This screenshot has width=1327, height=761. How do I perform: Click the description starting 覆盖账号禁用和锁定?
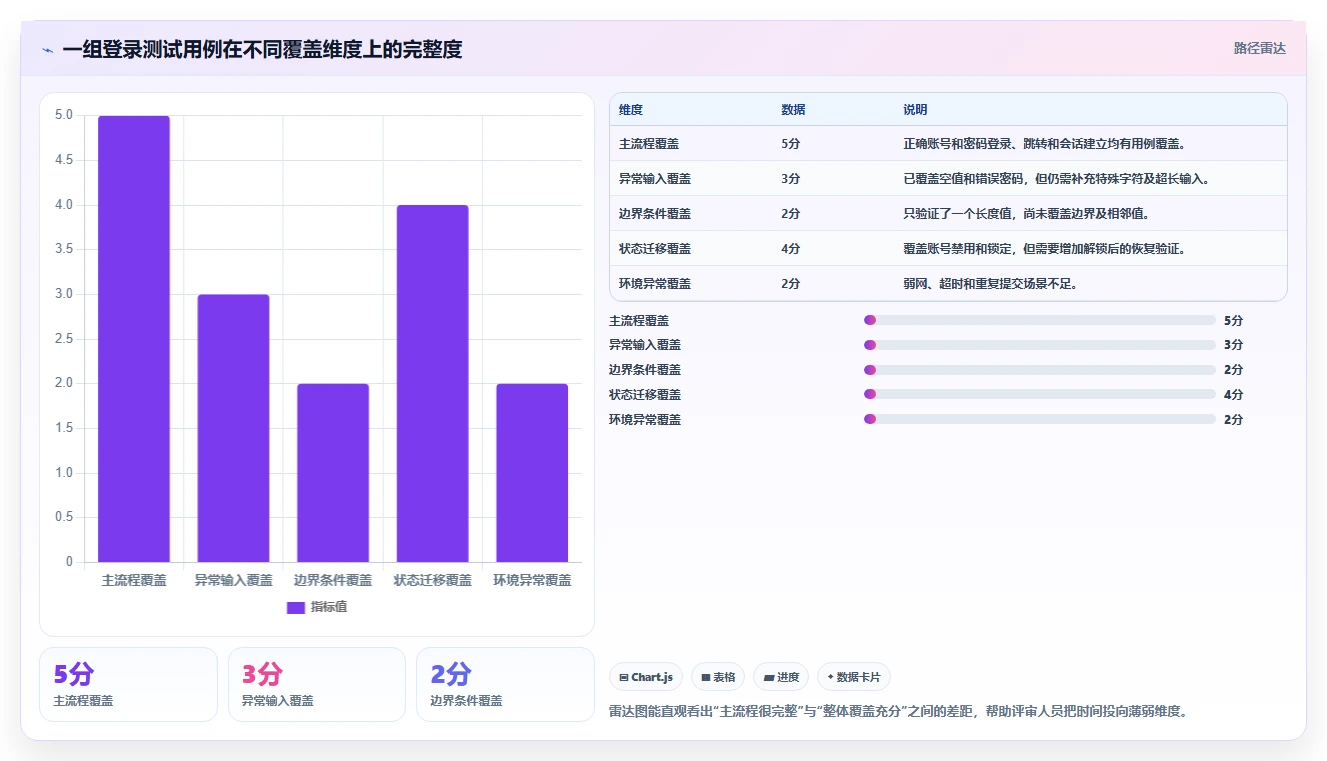click(1045, 249)
